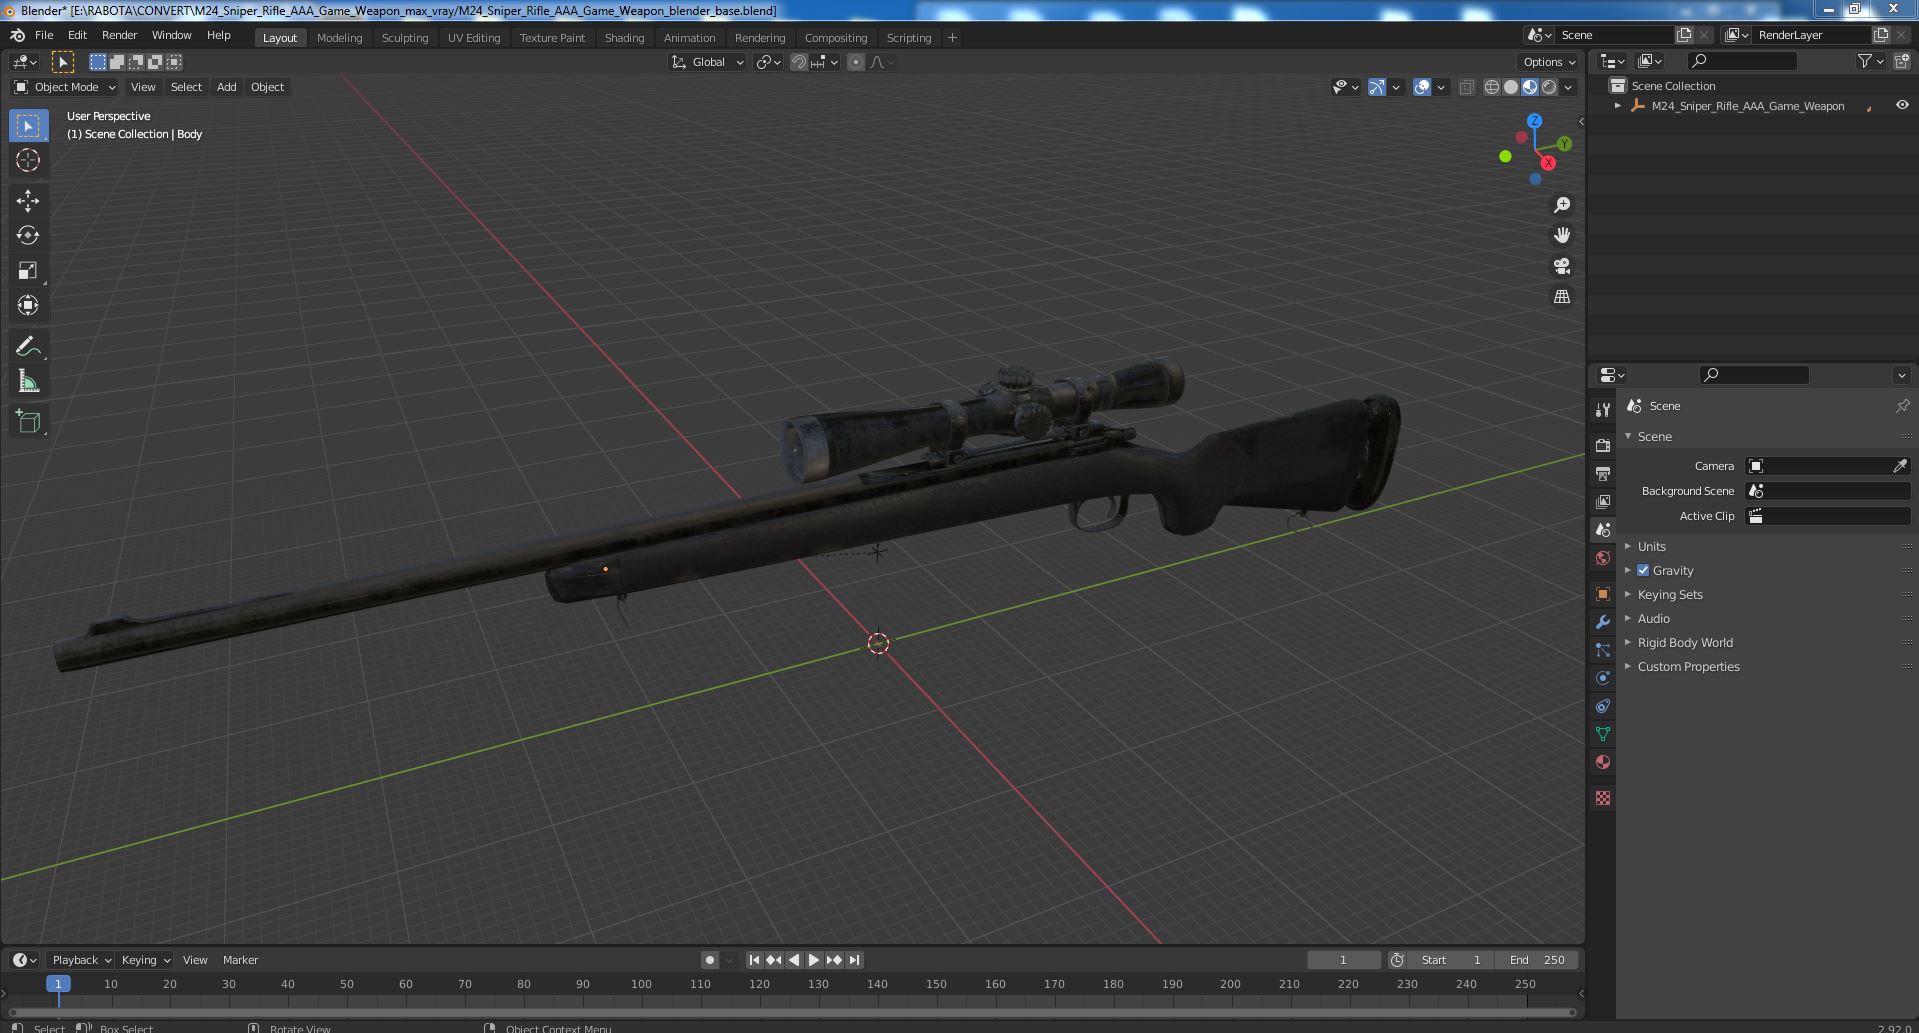Jump to the end frame
This screenshot has width=1919, height=1033.
coord(854,960)
